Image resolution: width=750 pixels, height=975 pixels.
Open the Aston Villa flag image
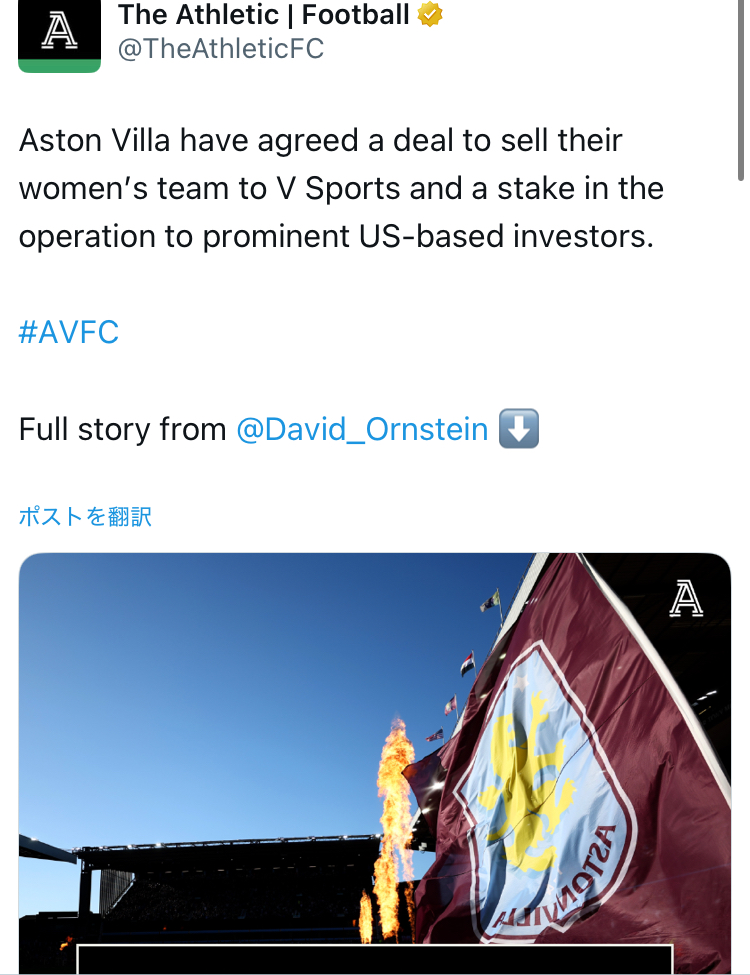(x=374, y=764)
